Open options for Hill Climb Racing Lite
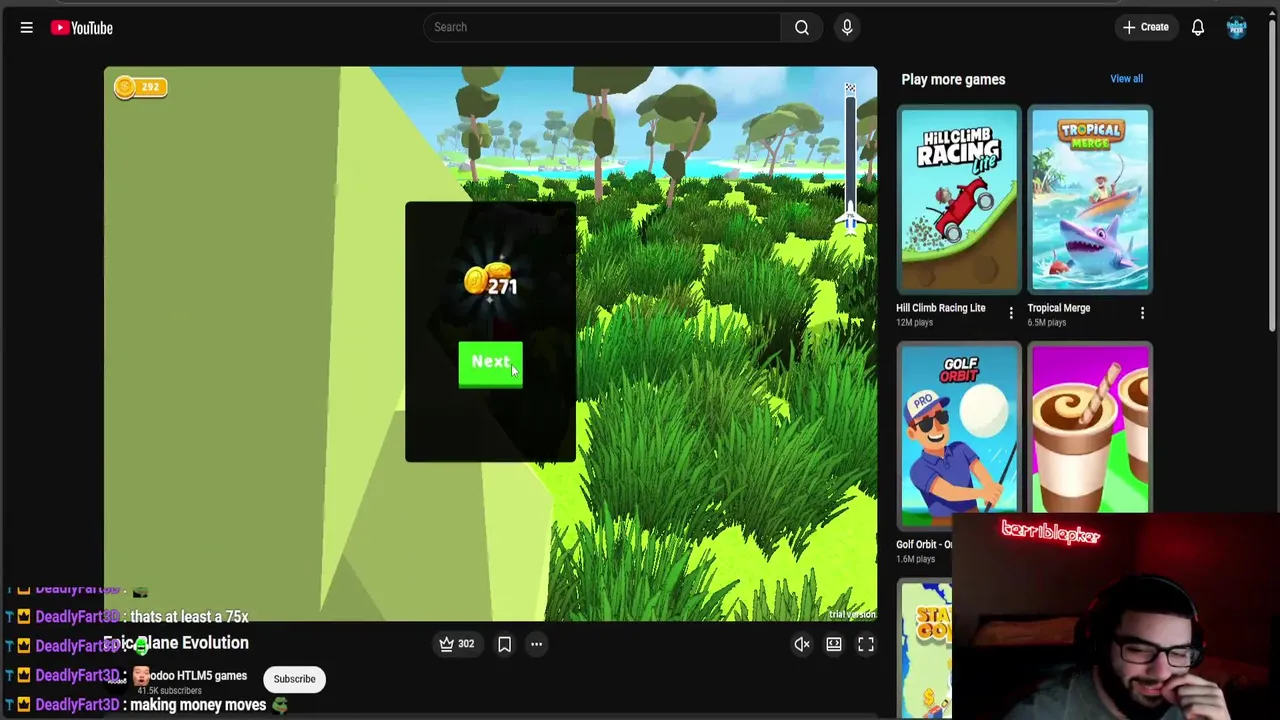 point(1011,314)
